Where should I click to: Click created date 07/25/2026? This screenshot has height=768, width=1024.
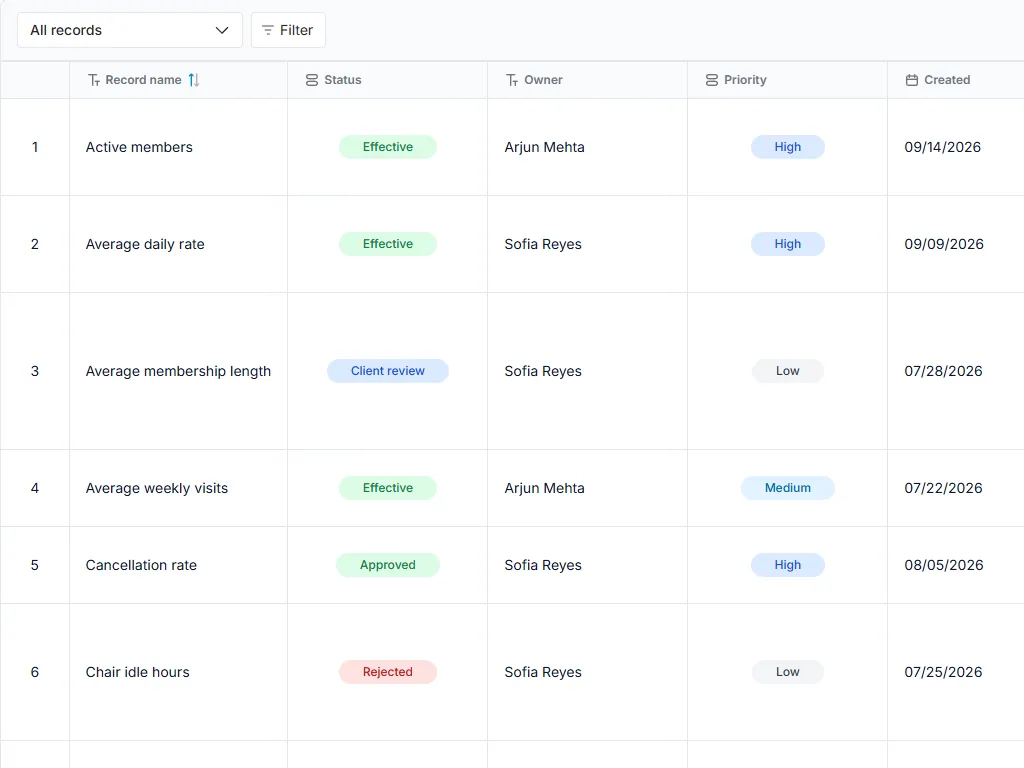tap(943, 672)
